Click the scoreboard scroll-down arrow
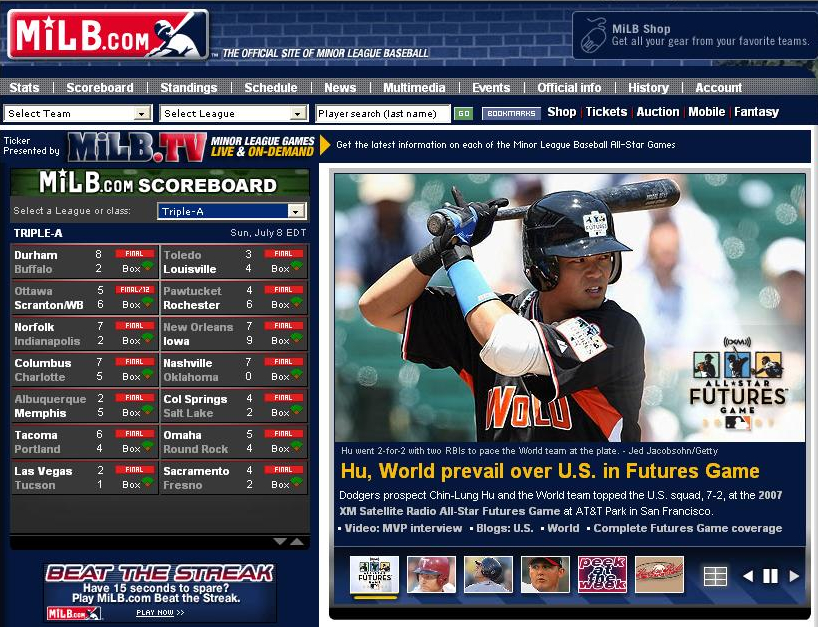The width and height of the screenshot is (818, 627). 280,541
